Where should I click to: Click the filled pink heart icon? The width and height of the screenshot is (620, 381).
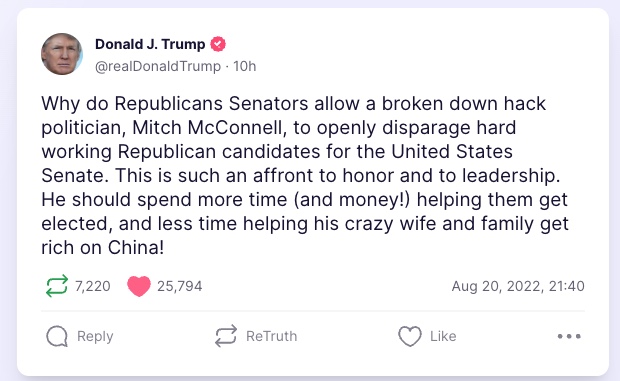139,286
